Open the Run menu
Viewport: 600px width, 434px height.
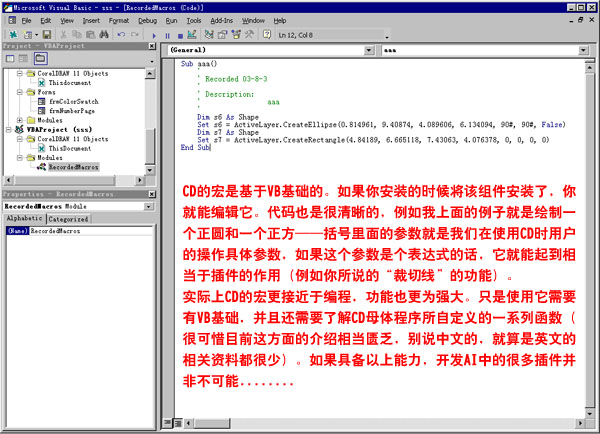(171, 21)
